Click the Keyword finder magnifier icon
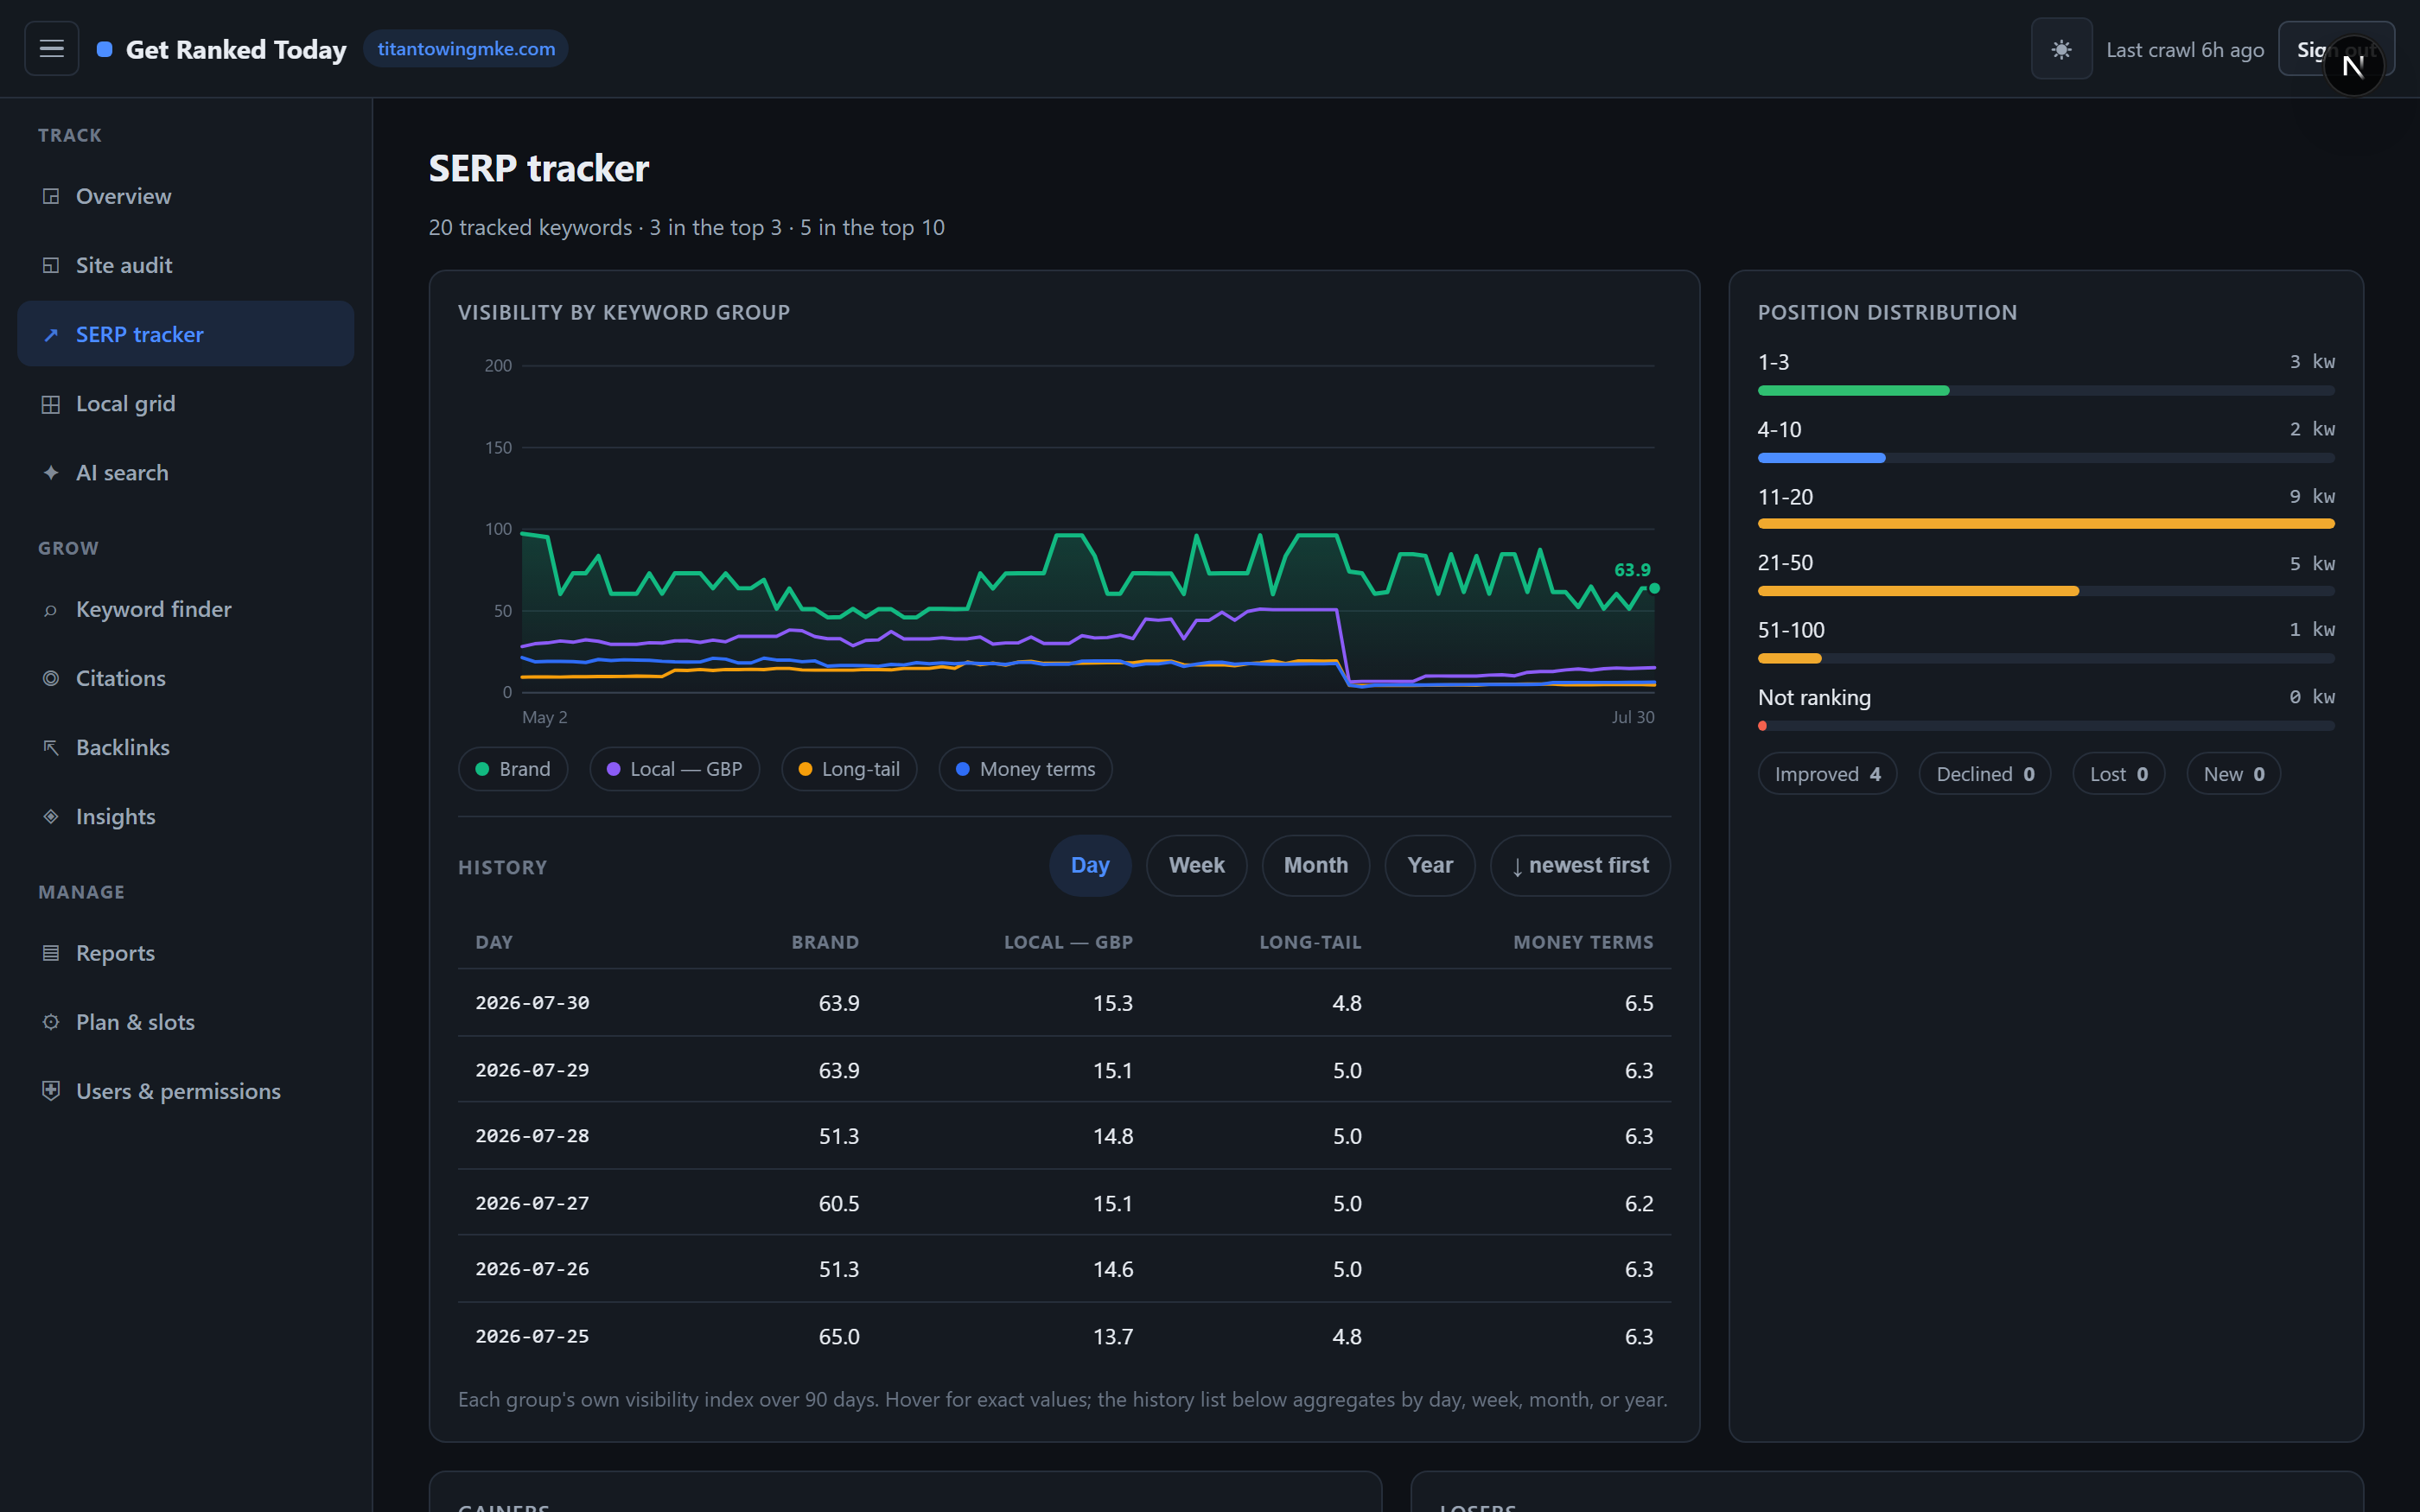The height and width of the screenshot is (1512, 2420). tap(51, 610)
